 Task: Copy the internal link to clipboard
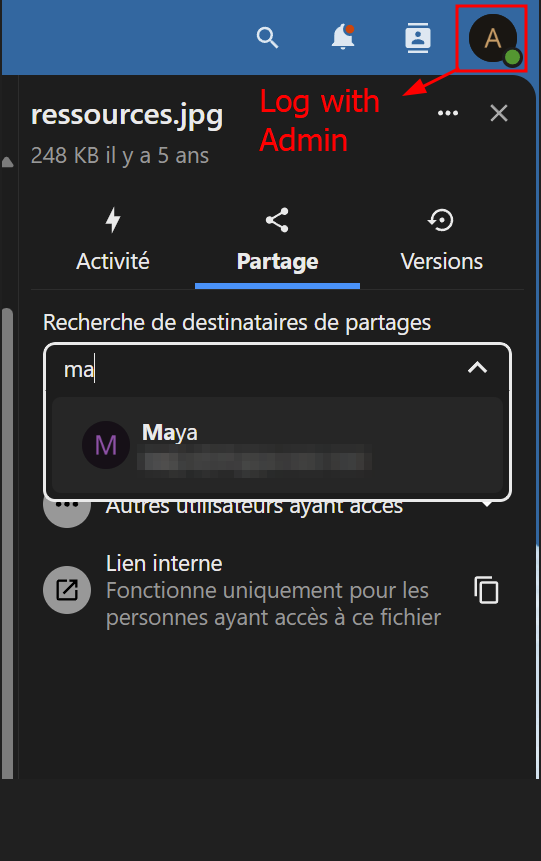(486, 590)
